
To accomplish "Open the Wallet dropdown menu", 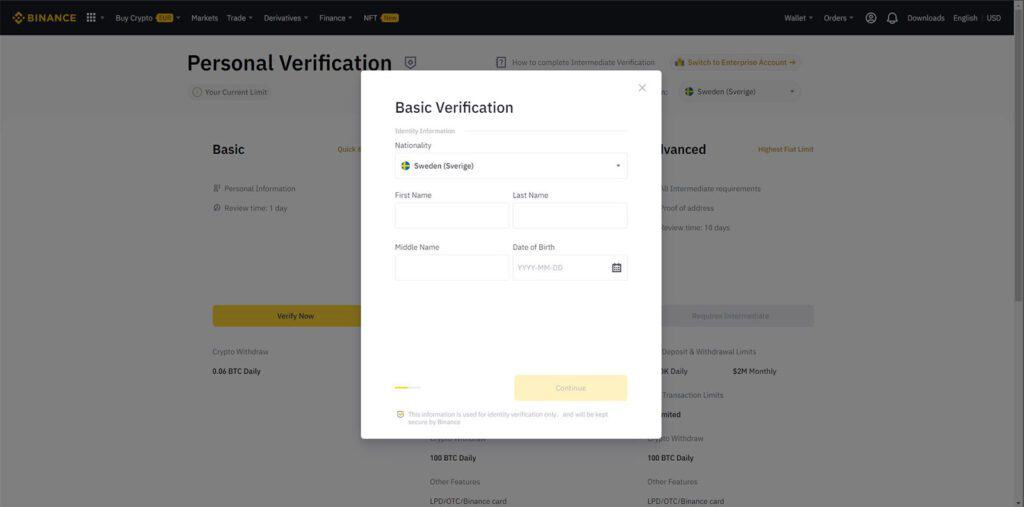I will (x=798, y=18).
